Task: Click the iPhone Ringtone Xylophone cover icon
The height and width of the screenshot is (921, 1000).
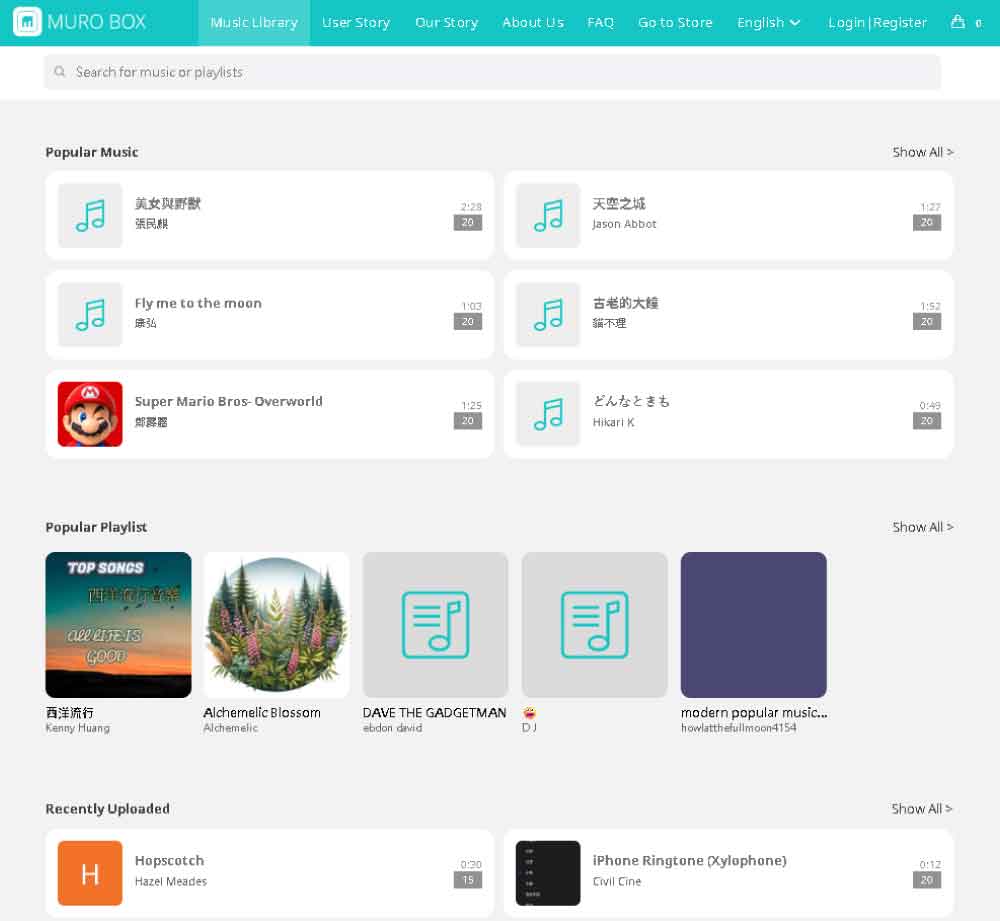Action: [x=548, y=873]
